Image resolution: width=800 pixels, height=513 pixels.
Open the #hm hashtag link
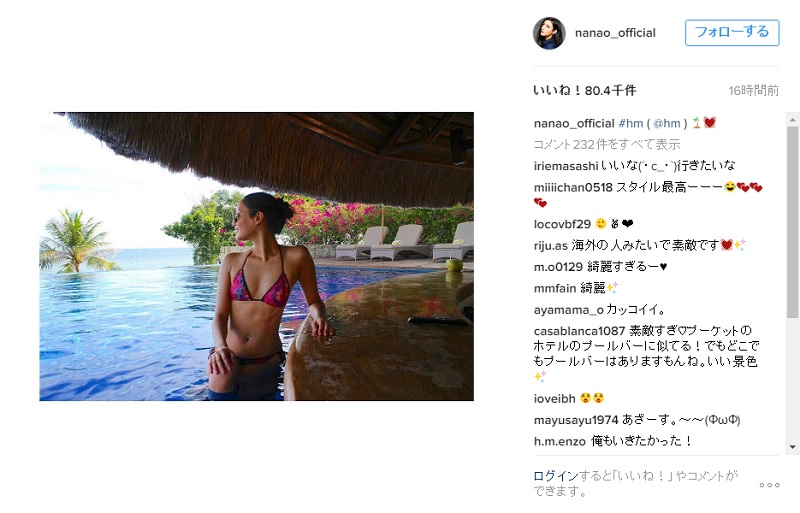pyautogui.click(x=631, y=124)
